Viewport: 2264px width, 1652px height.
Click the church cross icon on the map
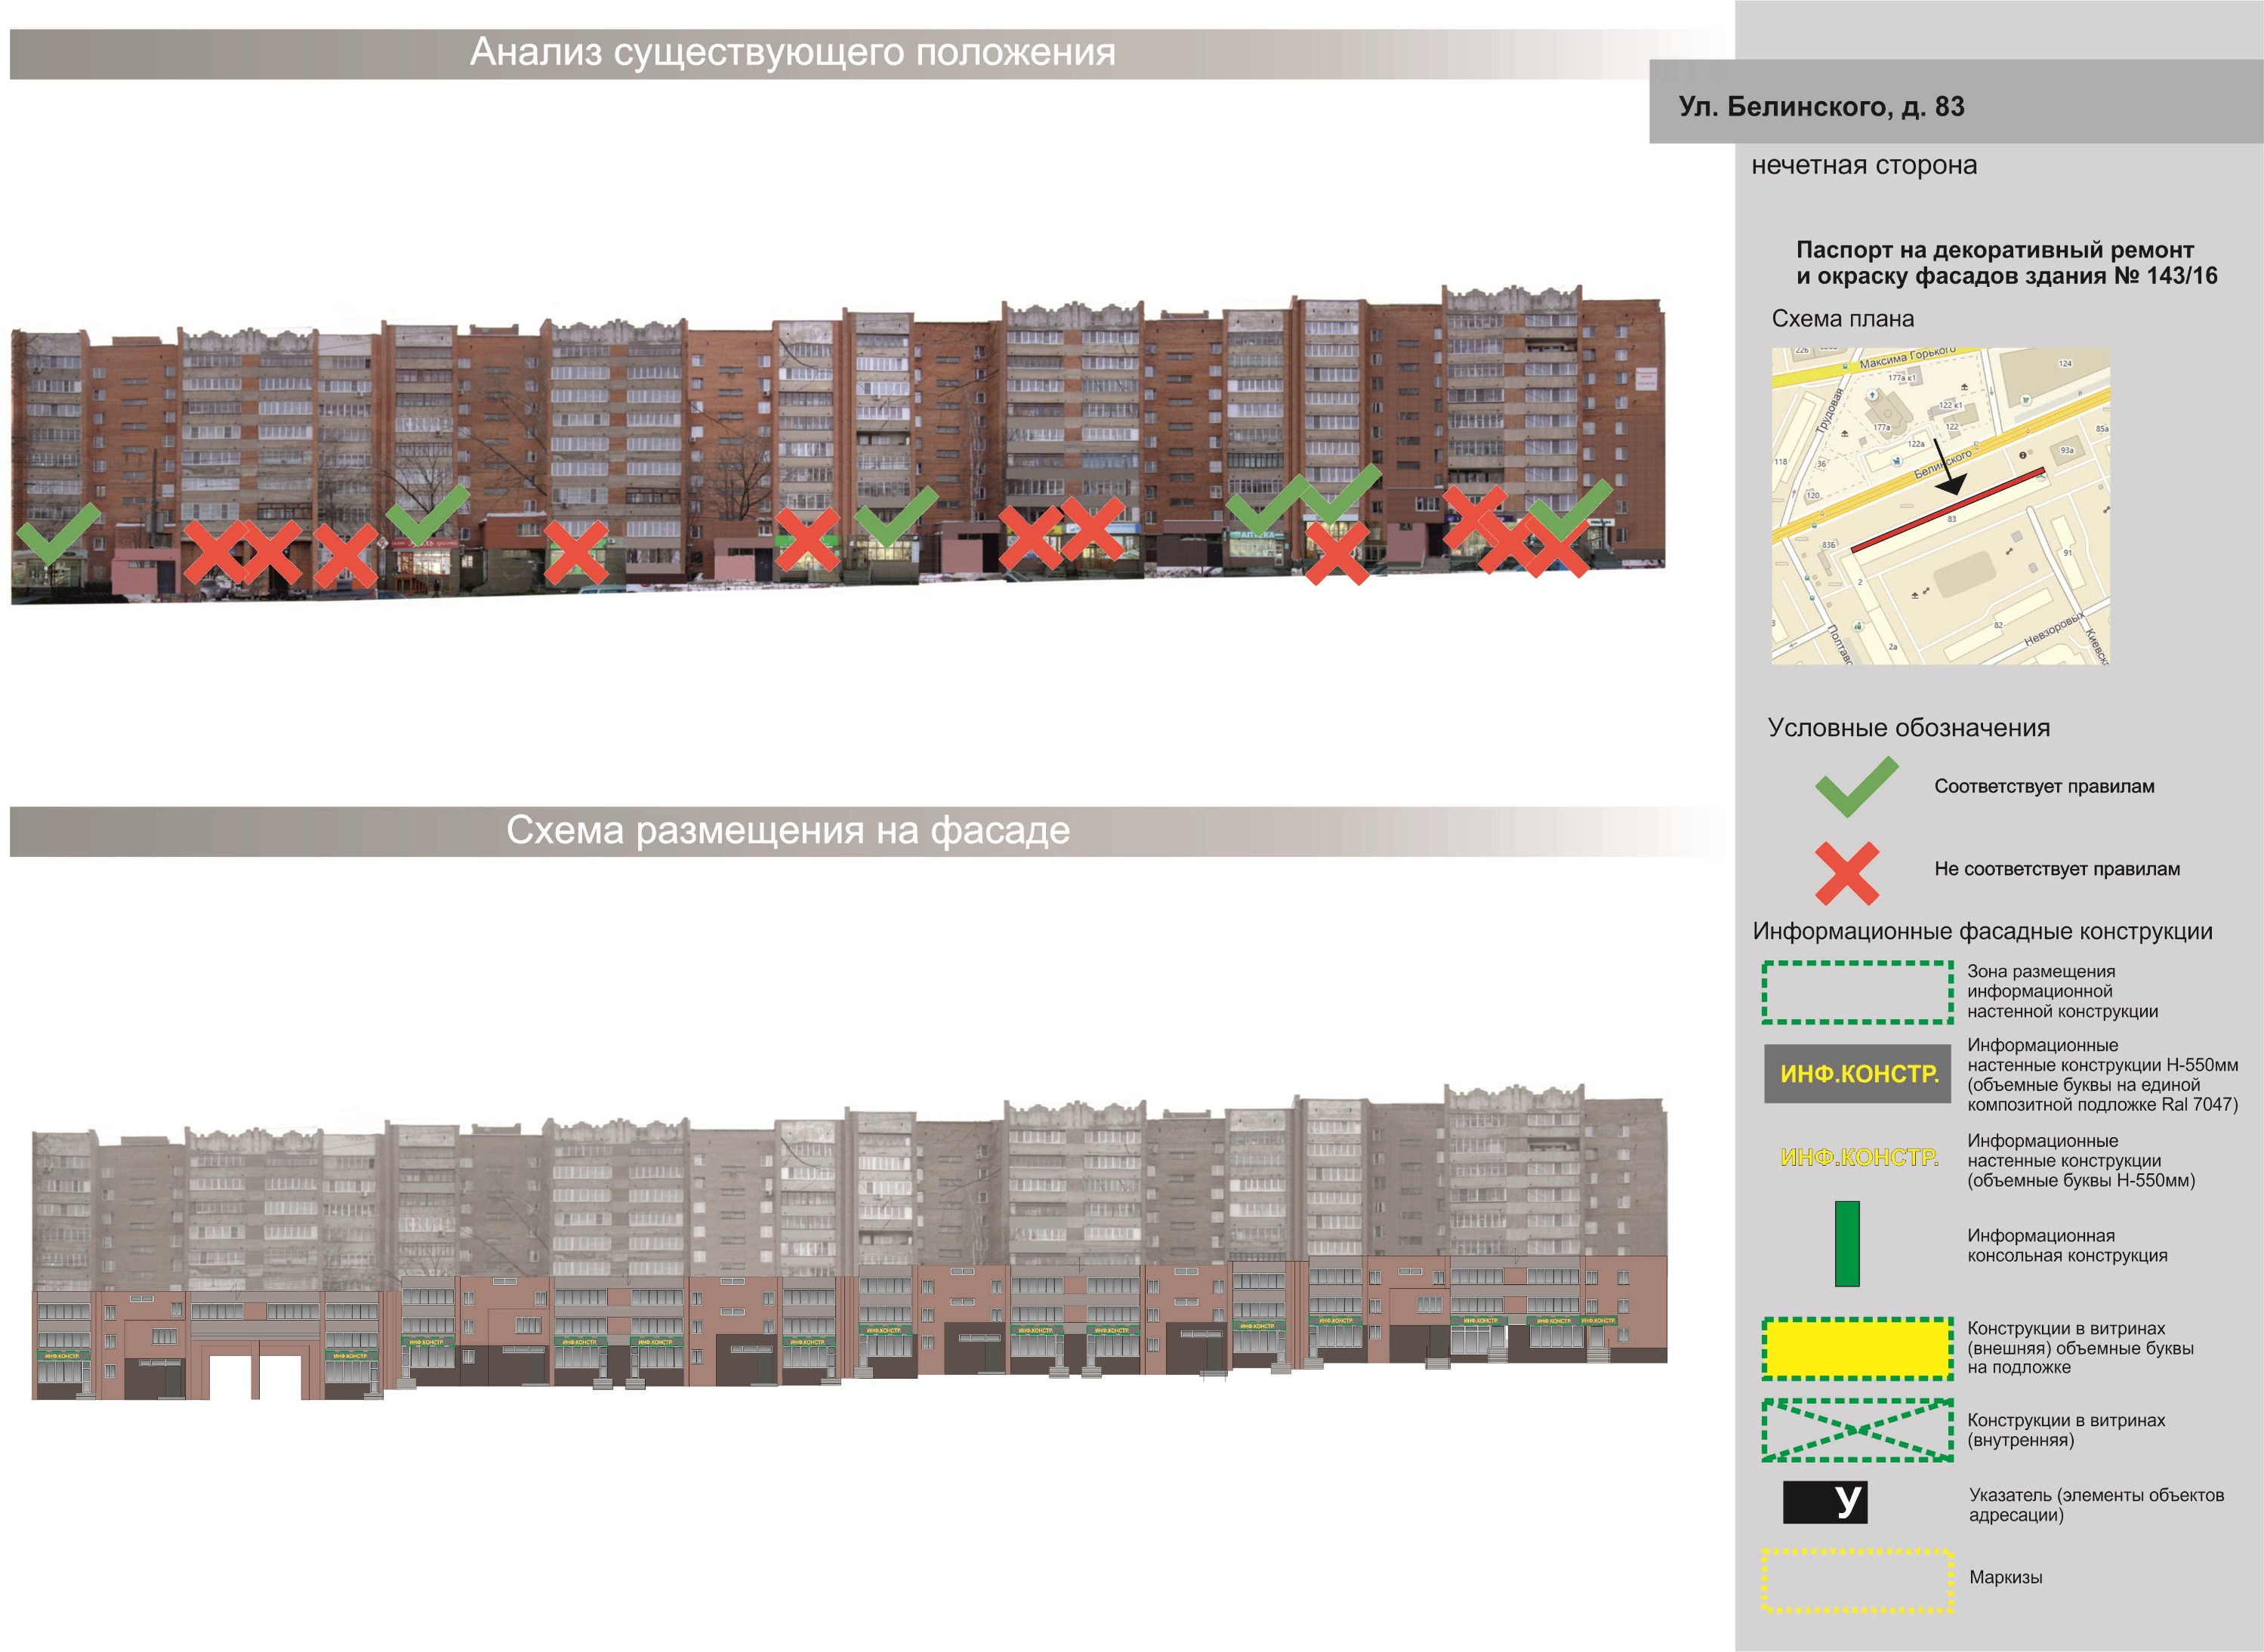(x=1873, y=395)
